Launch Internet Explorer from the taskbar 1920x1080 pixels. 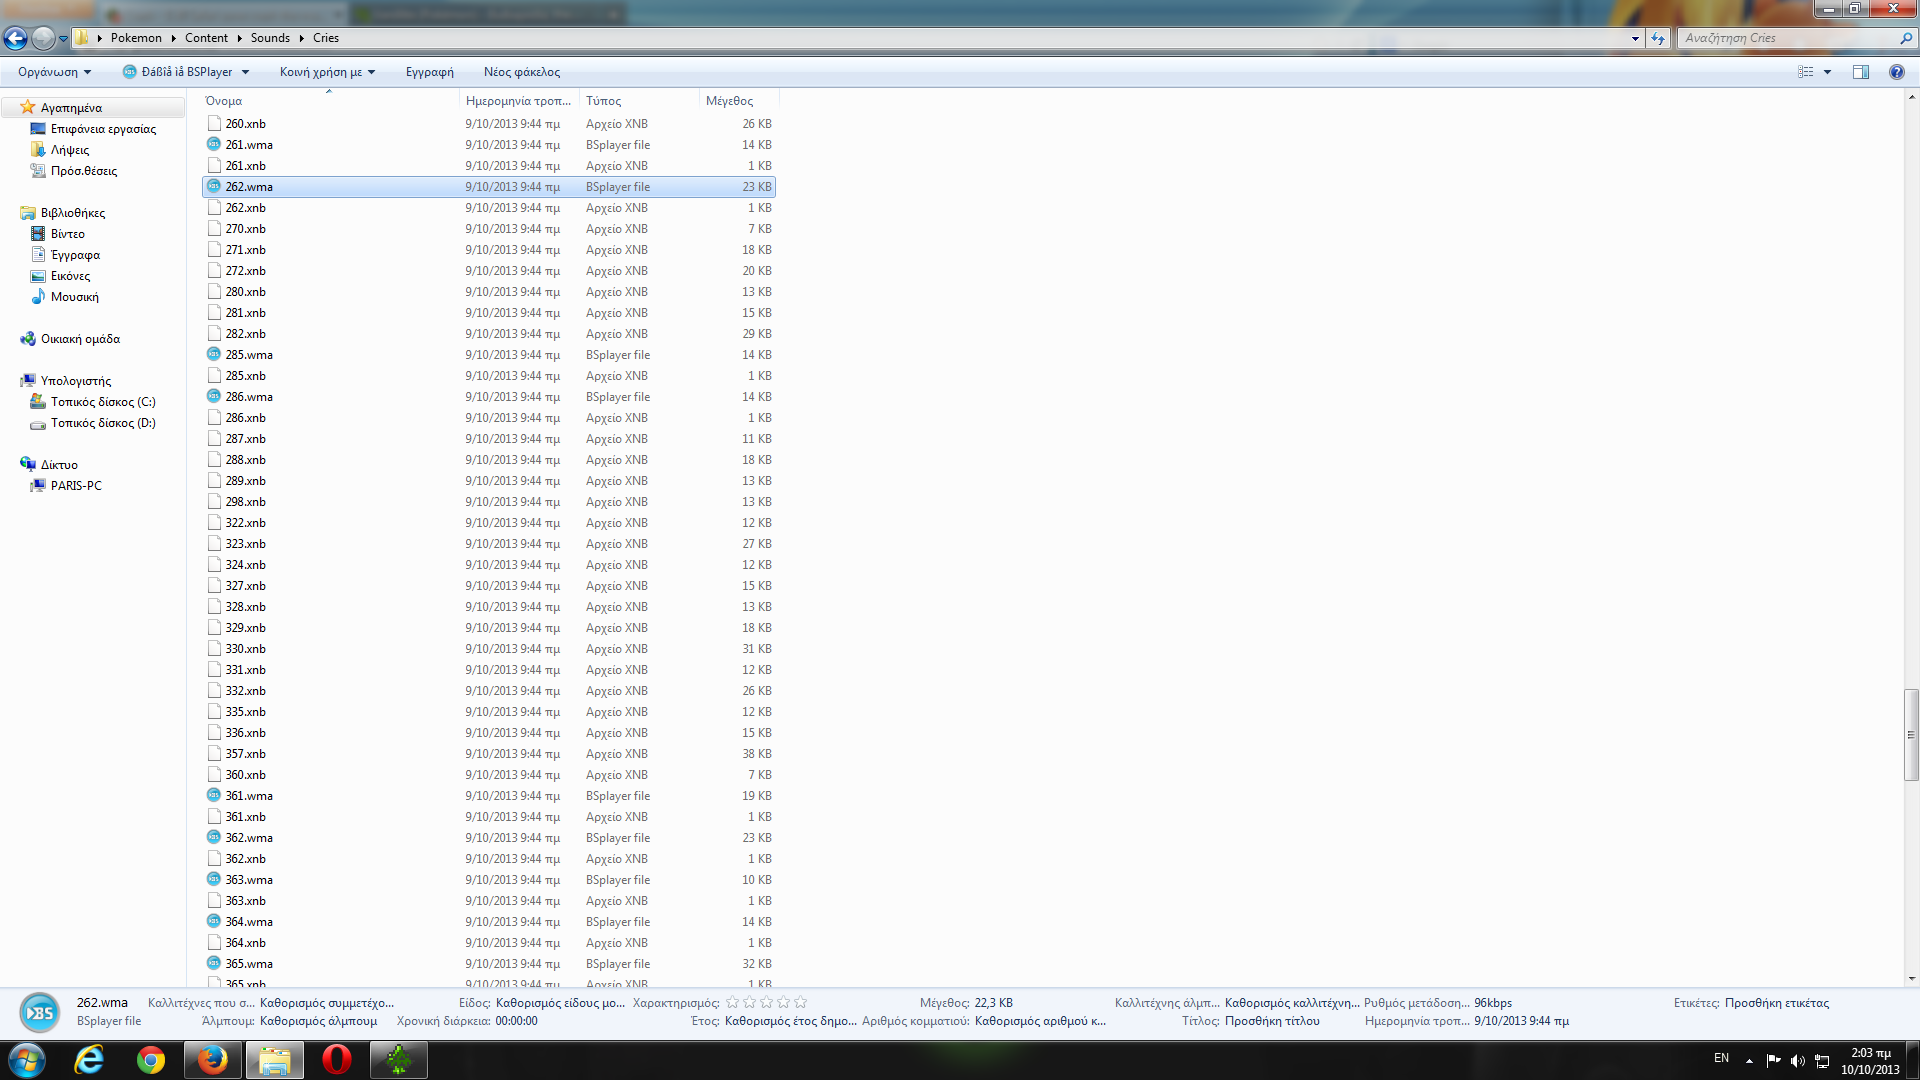[89, 1060]
